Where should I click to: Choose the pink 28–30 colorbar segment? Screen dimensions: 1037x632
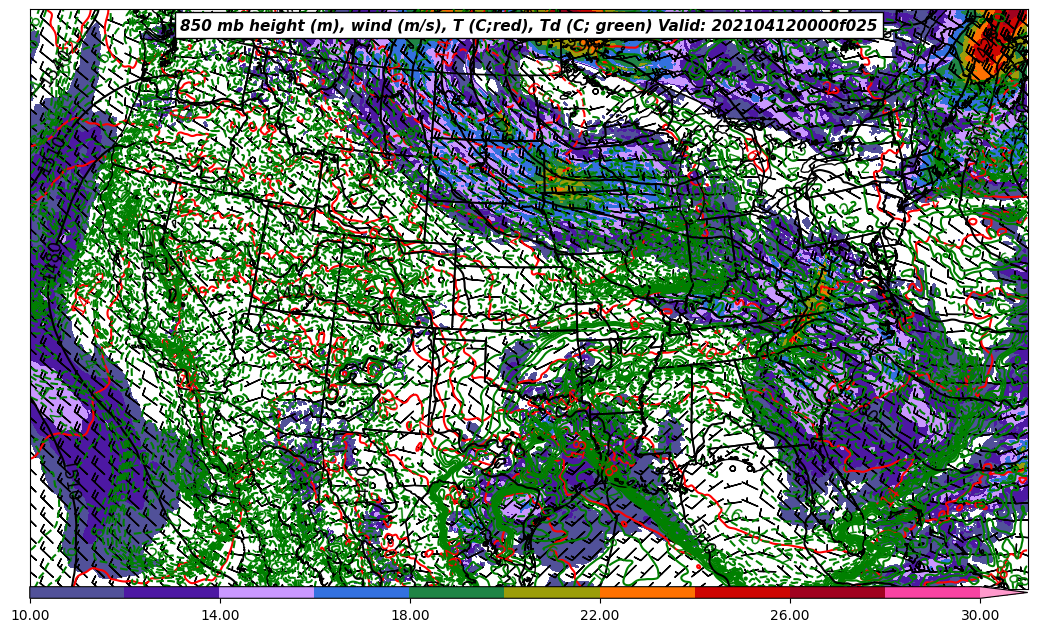932,592
